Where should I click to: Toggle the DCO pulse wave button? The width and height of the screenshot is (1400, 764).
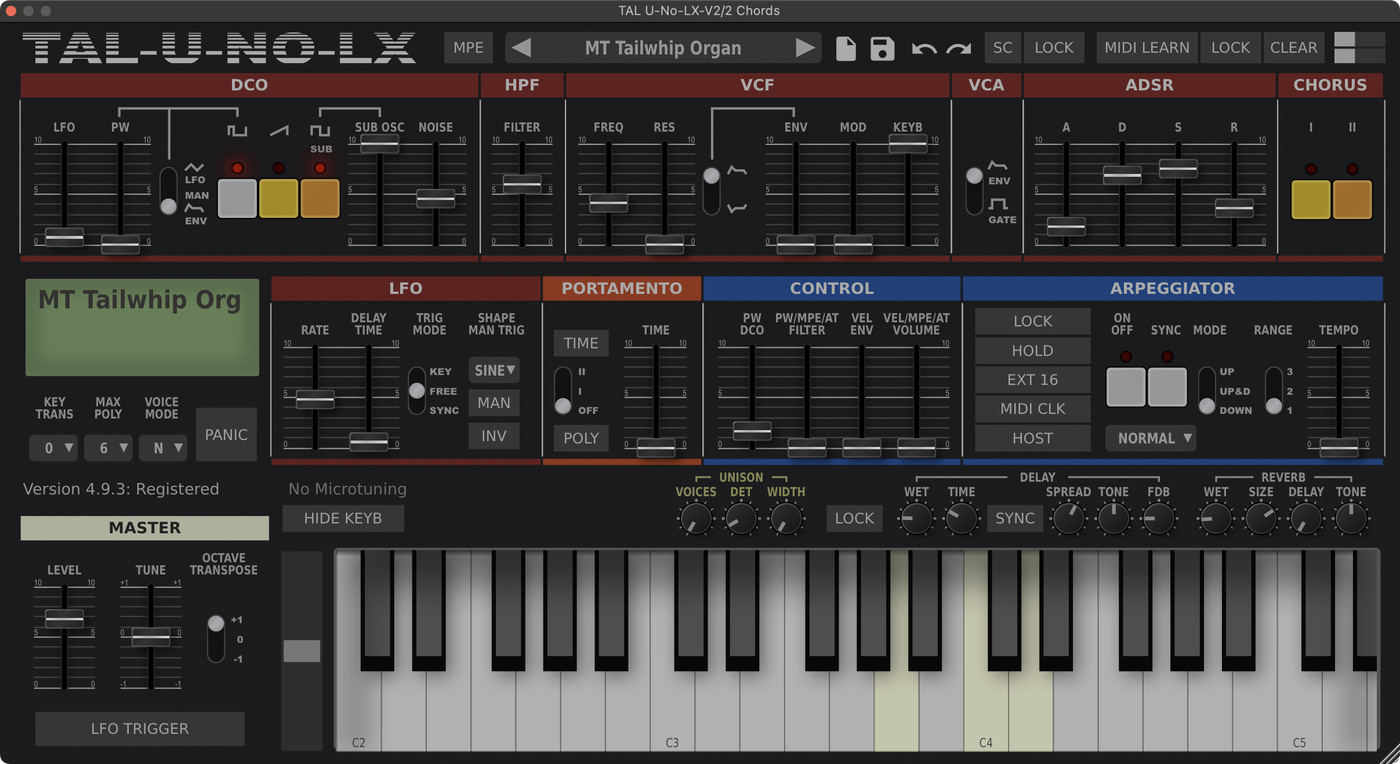(x=237, y=198)
